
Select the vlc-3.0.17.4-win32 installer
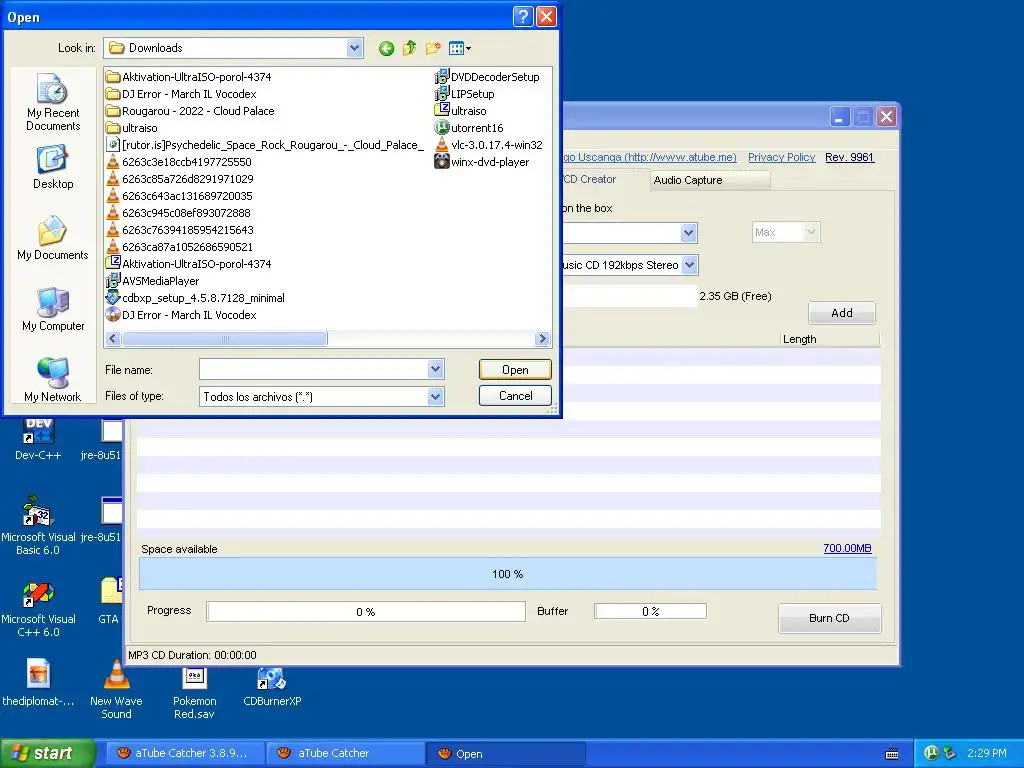(x=488, y=145)
